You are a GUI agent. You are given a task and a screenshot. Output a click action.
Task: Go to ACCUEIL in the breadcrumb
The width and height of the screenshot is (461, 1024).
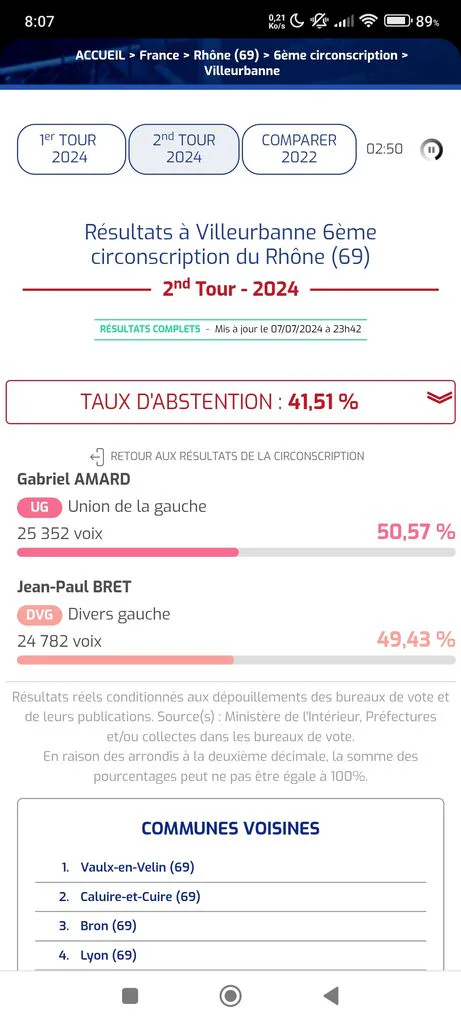[x=100, y=56]
